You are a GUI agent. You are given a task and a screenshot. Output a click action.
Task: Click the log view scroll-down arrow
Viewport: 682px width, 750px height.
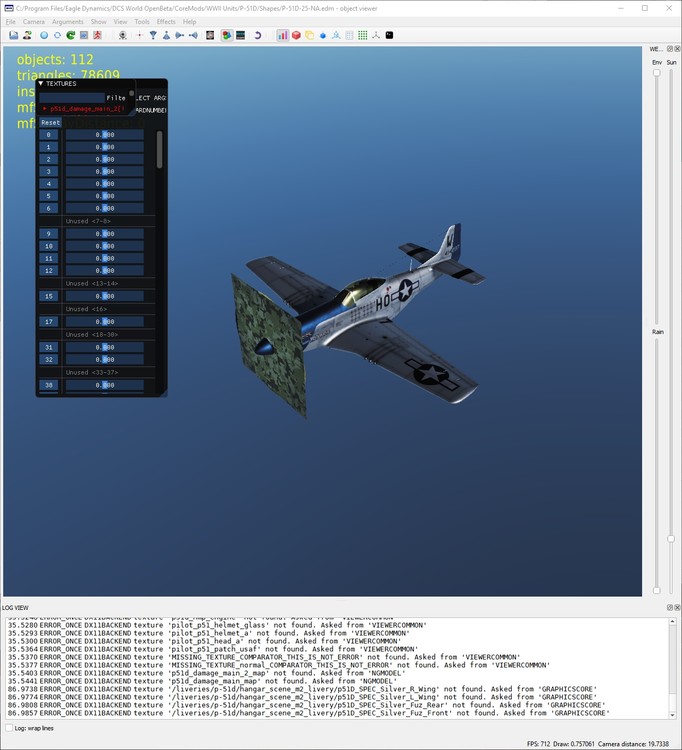click(x=672, y=715)
